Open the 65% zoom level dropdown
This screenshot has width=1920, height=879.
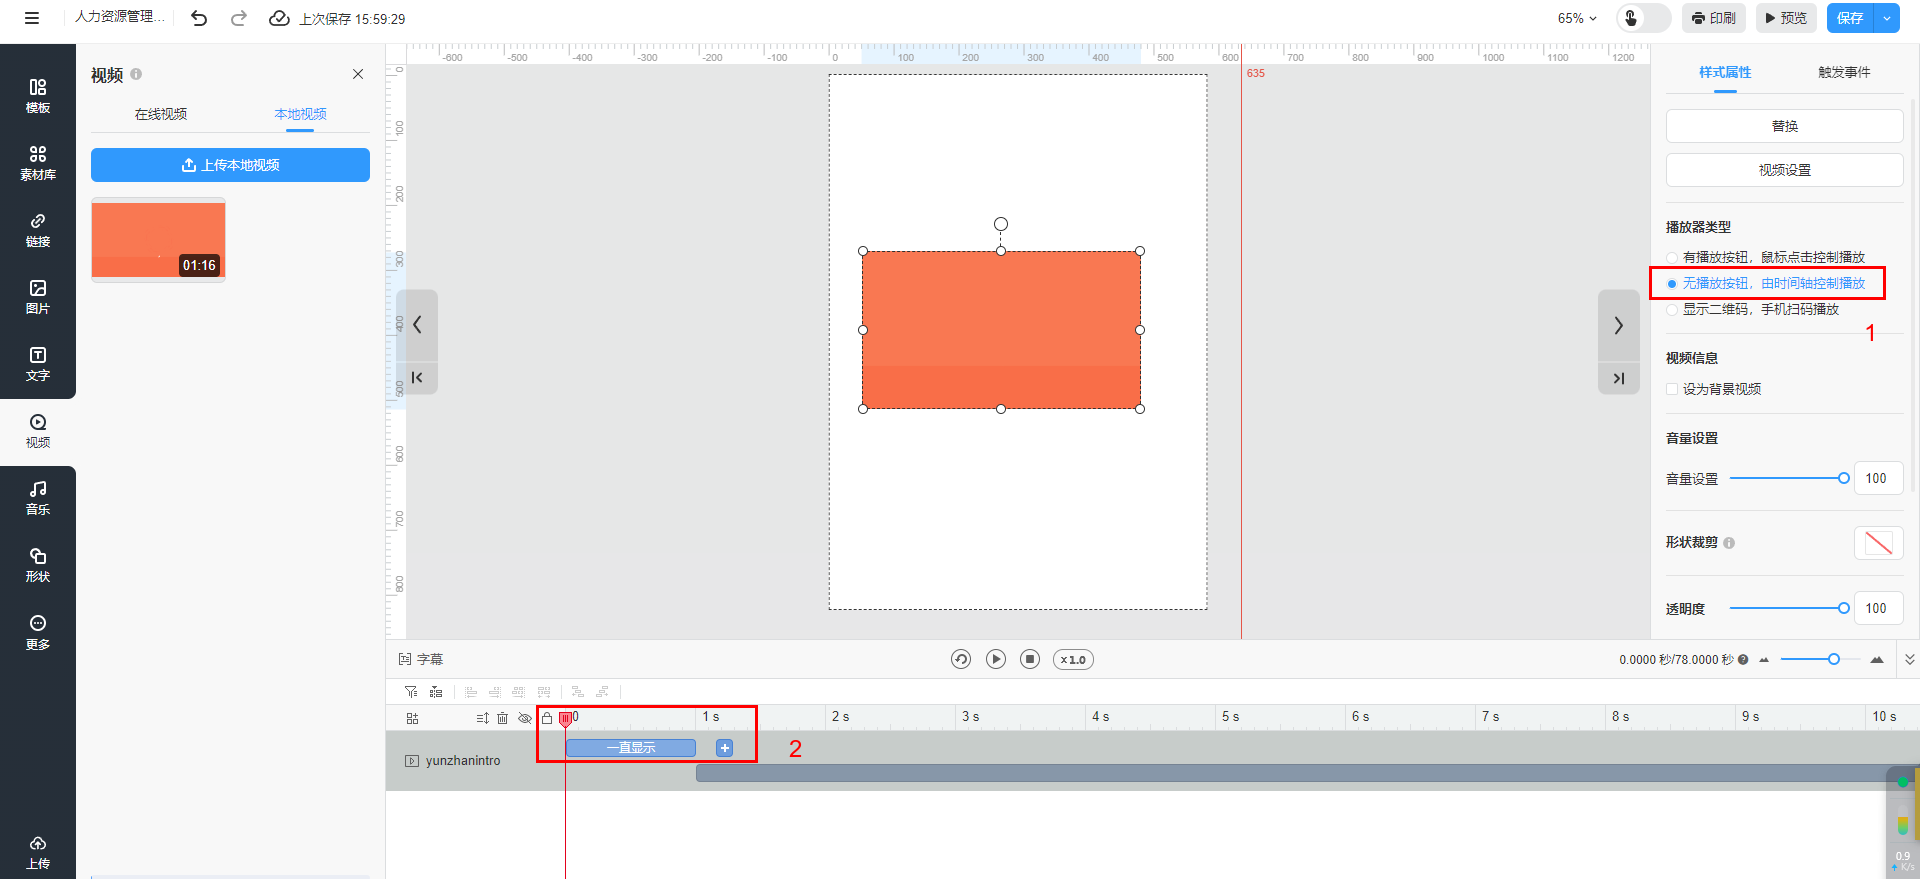(x=1577, y=18)
